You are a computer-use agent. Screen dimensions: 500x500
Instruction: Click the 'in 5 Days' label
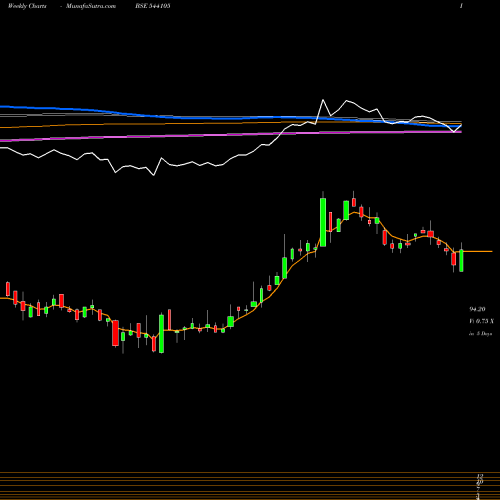[x=480, y=333]
